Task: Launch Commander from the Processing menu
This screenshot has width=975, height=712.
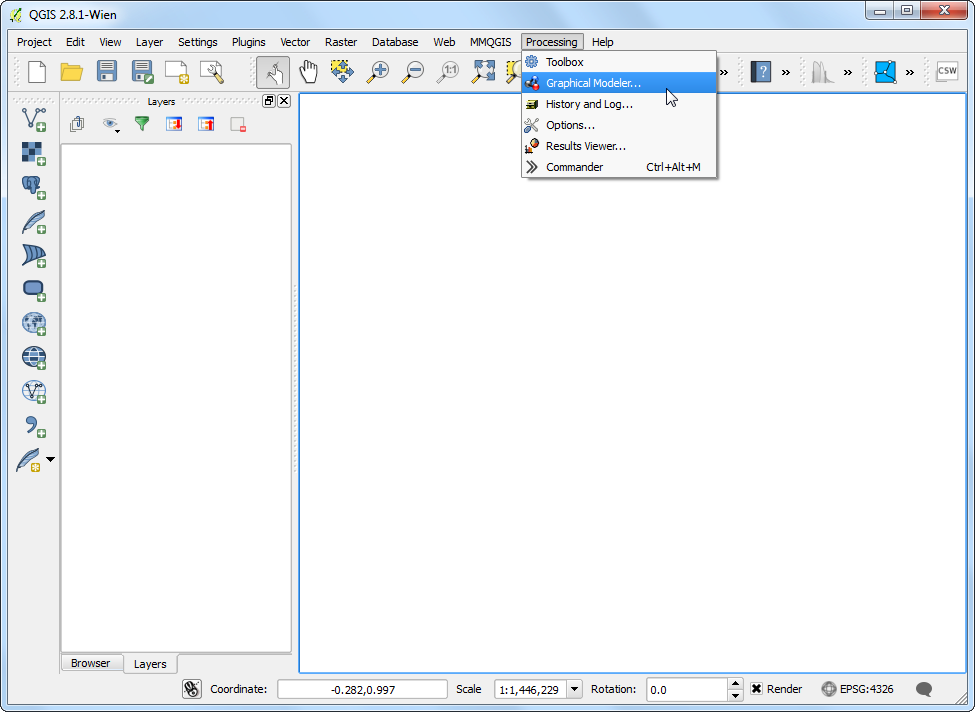Action: click(x=619, y=167)
